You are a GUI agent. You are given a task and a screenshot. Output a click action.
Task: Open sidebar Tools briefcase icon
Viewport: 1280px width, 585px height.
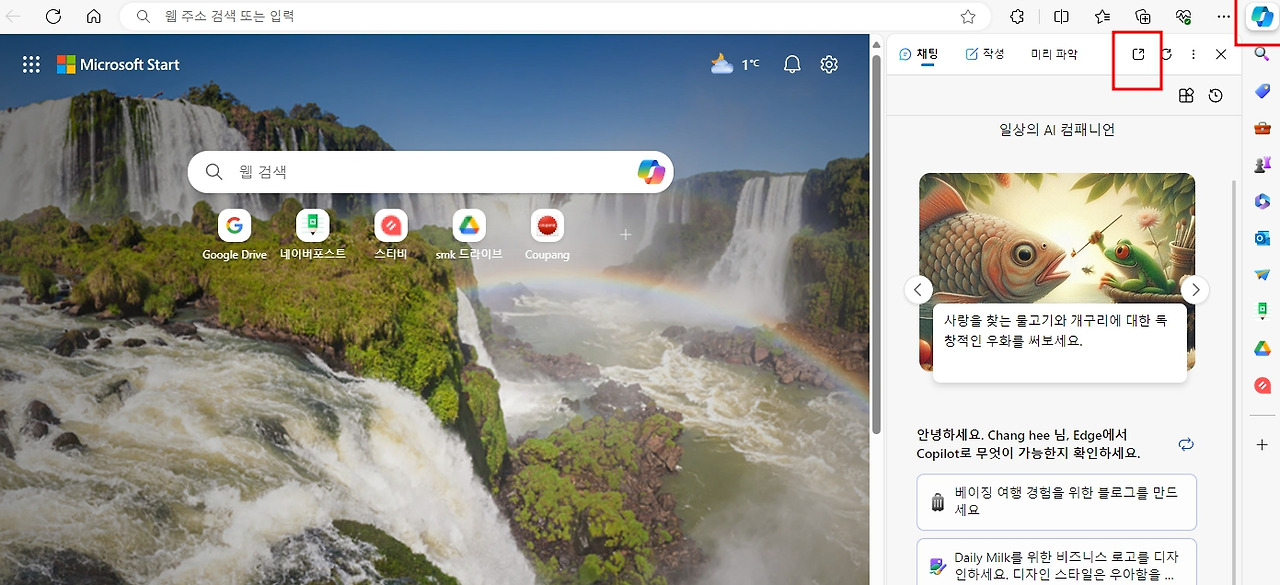1262,128
